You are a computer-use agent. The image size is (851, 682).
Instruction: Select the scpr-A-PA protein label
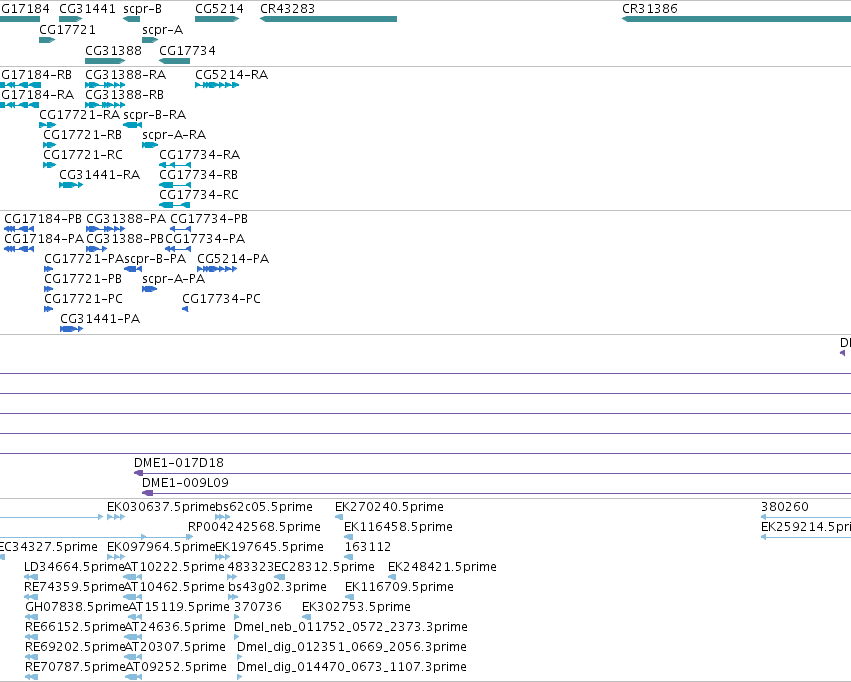pos(174,279)
